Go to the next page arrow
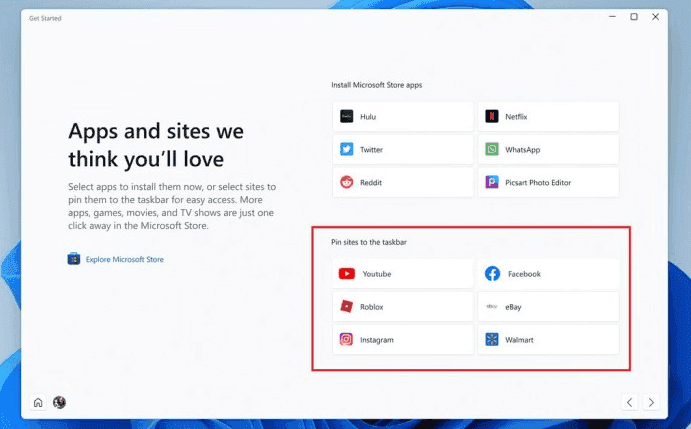 click(x=651, y=403)
